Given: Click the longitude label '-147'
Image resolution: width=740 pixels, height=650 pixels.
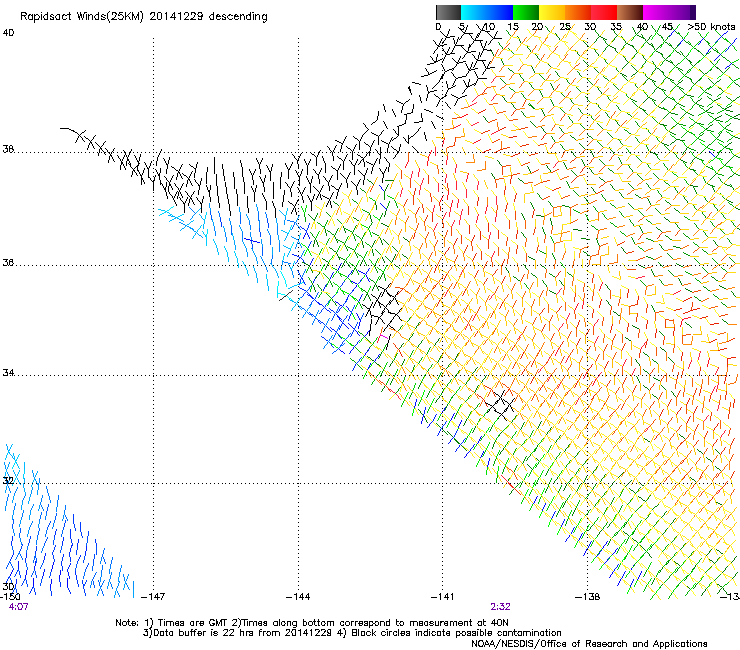Looking at the screenshot, I should click(153, 596).
